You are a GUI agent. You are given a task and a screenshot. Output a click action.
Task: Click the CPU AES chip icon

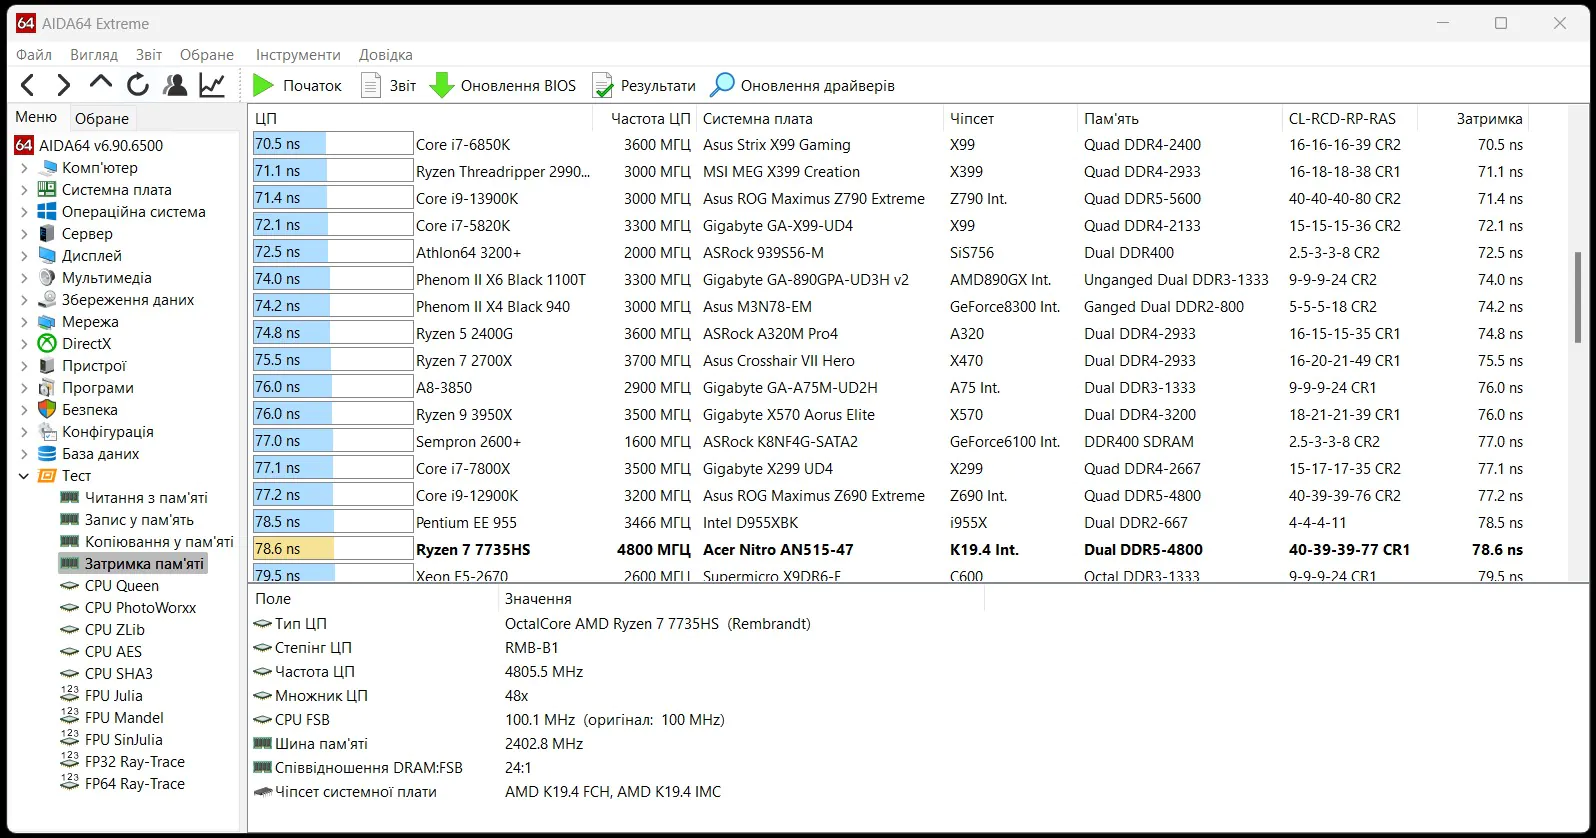tap(69, 652)
